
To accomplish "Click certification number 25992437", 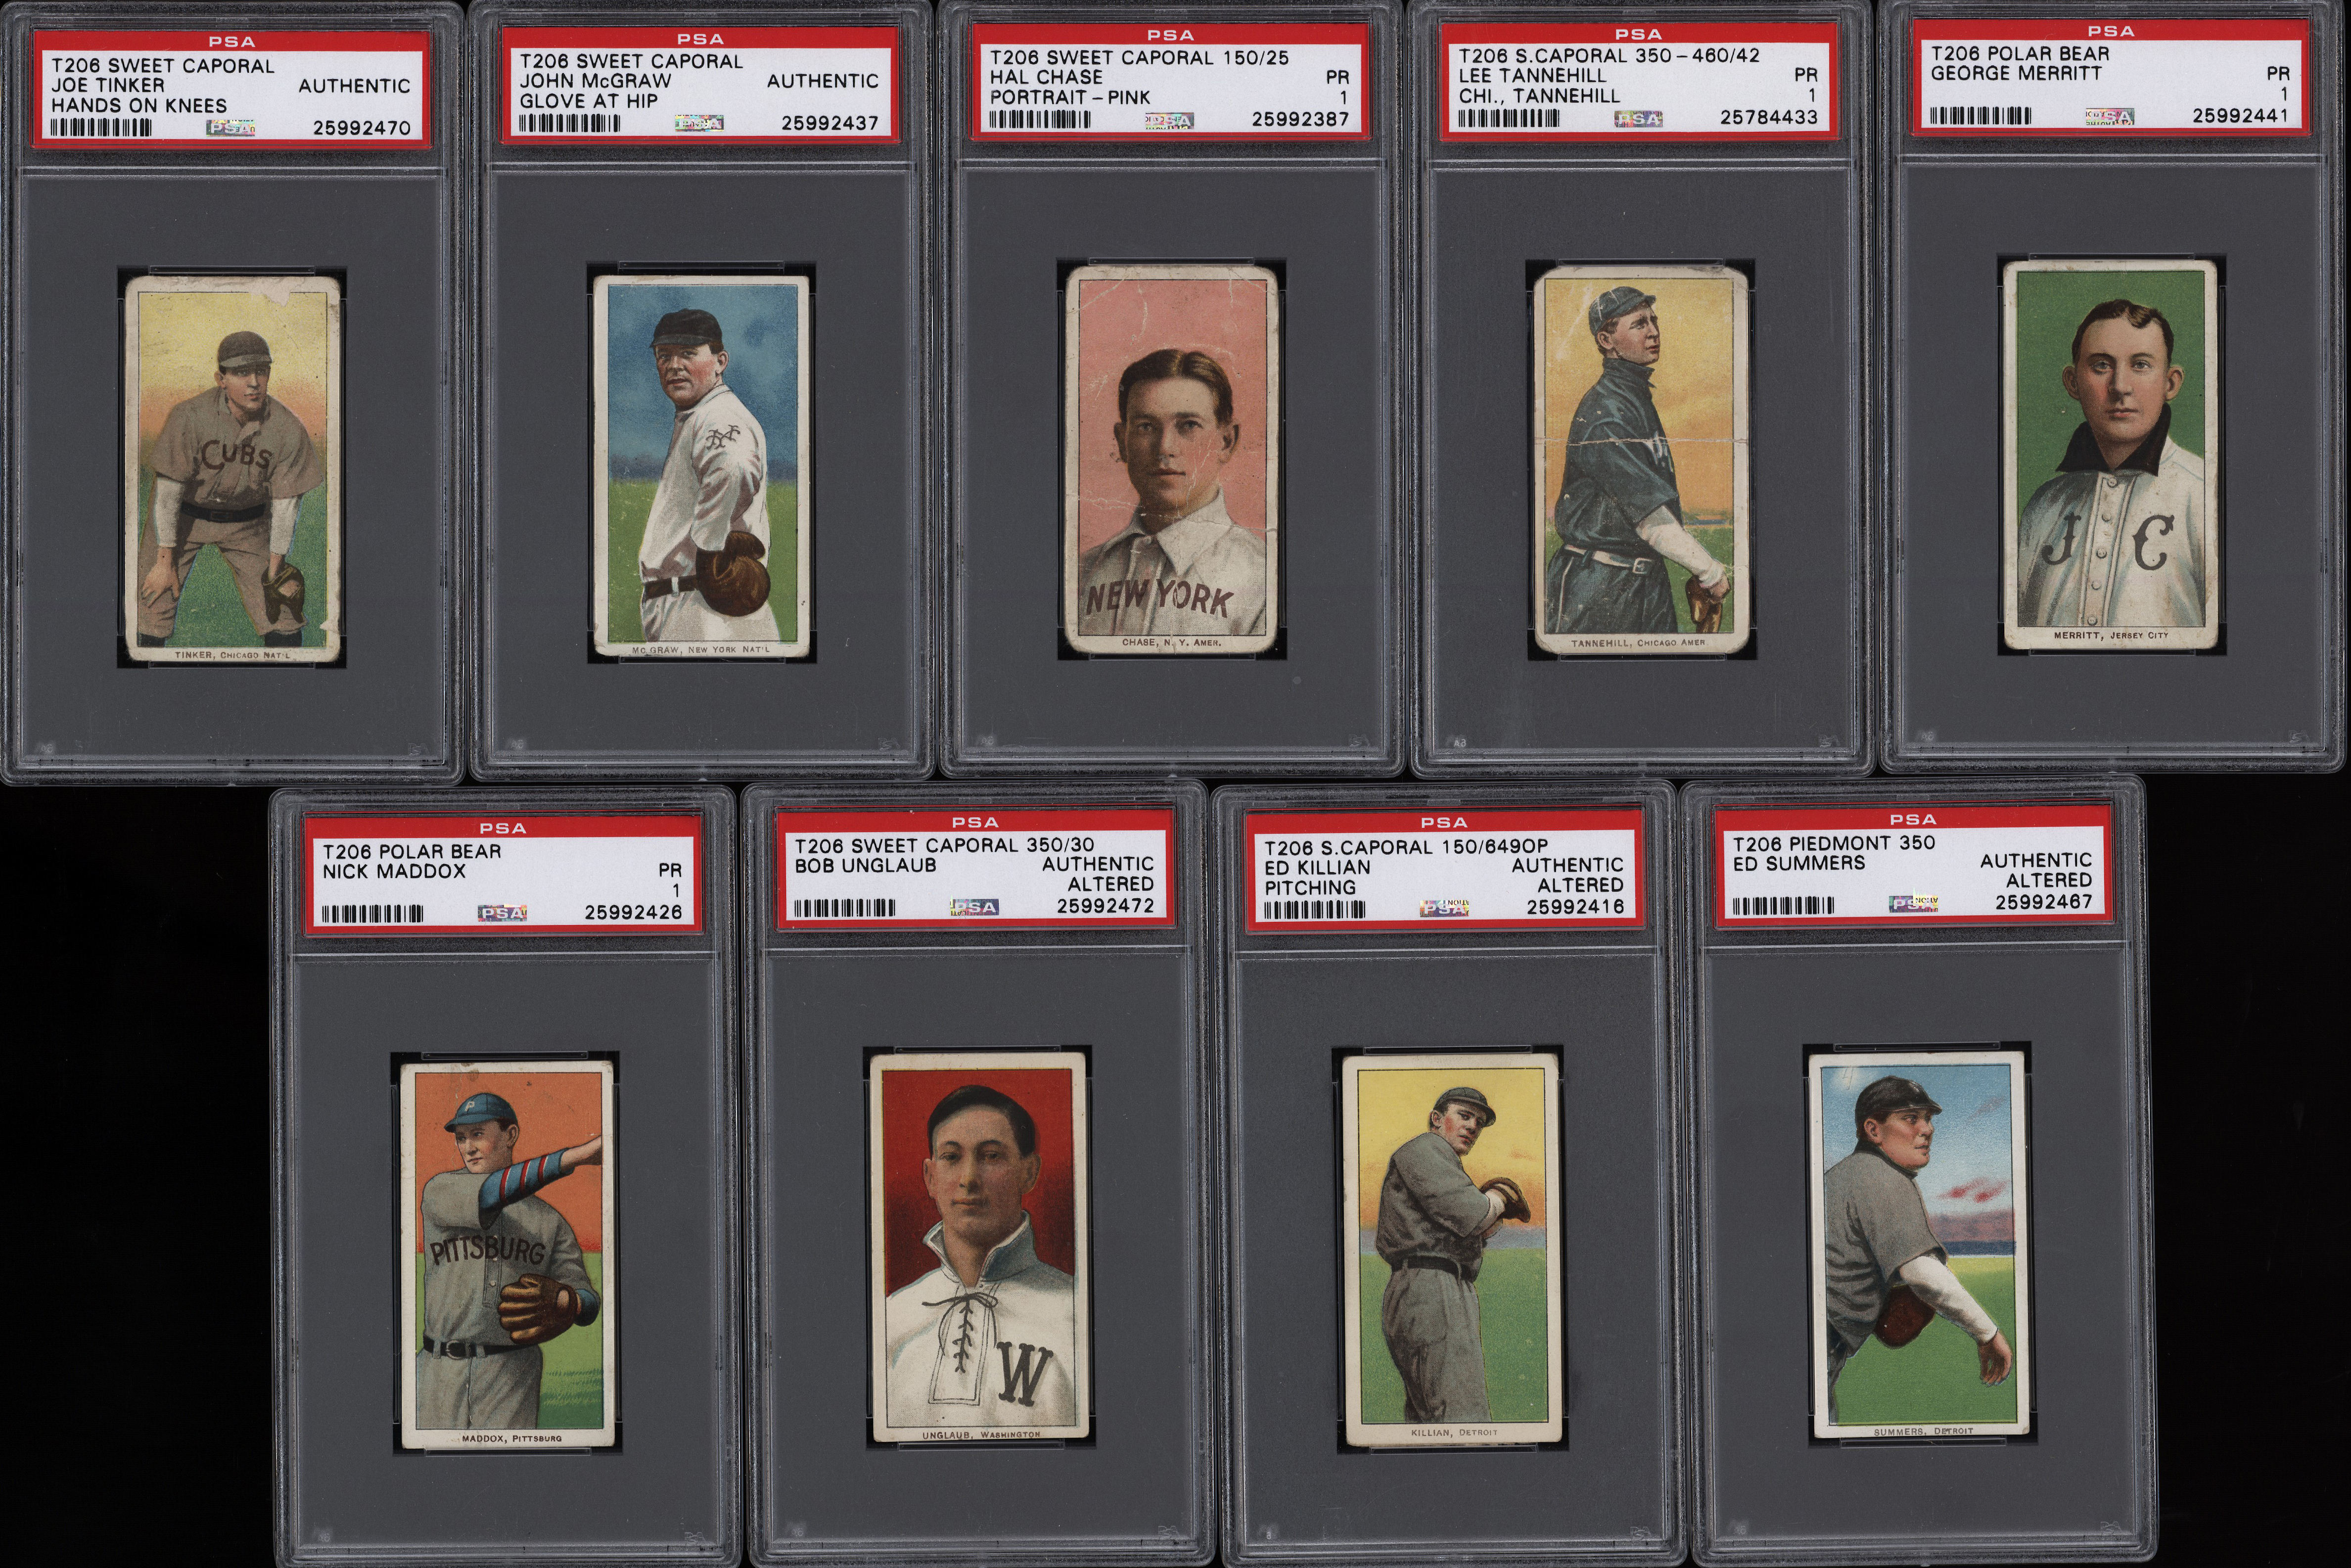I will (829, 123).
